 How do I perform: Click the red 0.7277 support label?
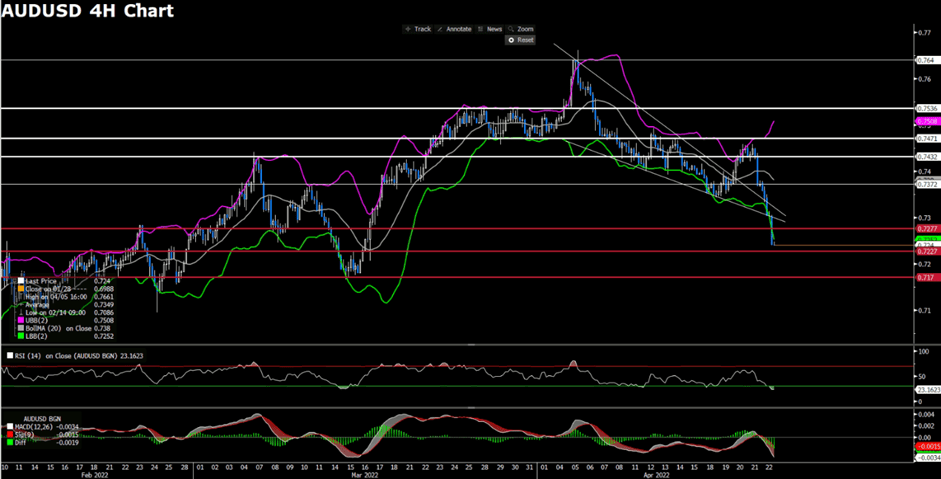[x=927, y=229]
